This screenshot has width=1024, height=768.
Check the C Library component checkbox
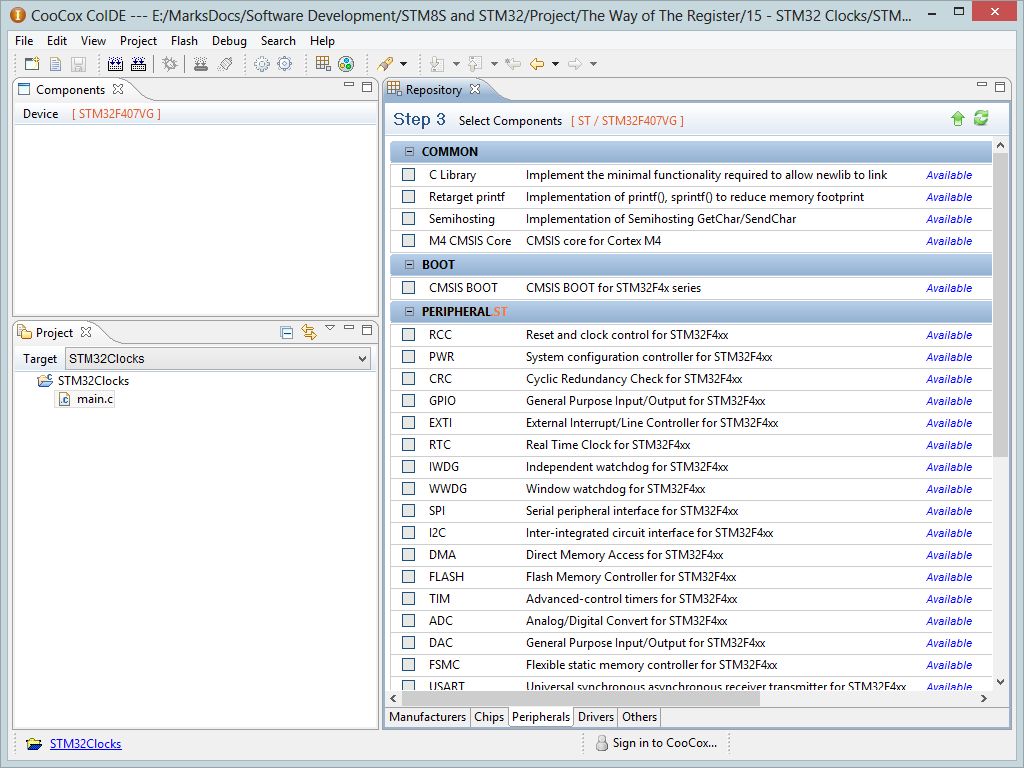409,174
